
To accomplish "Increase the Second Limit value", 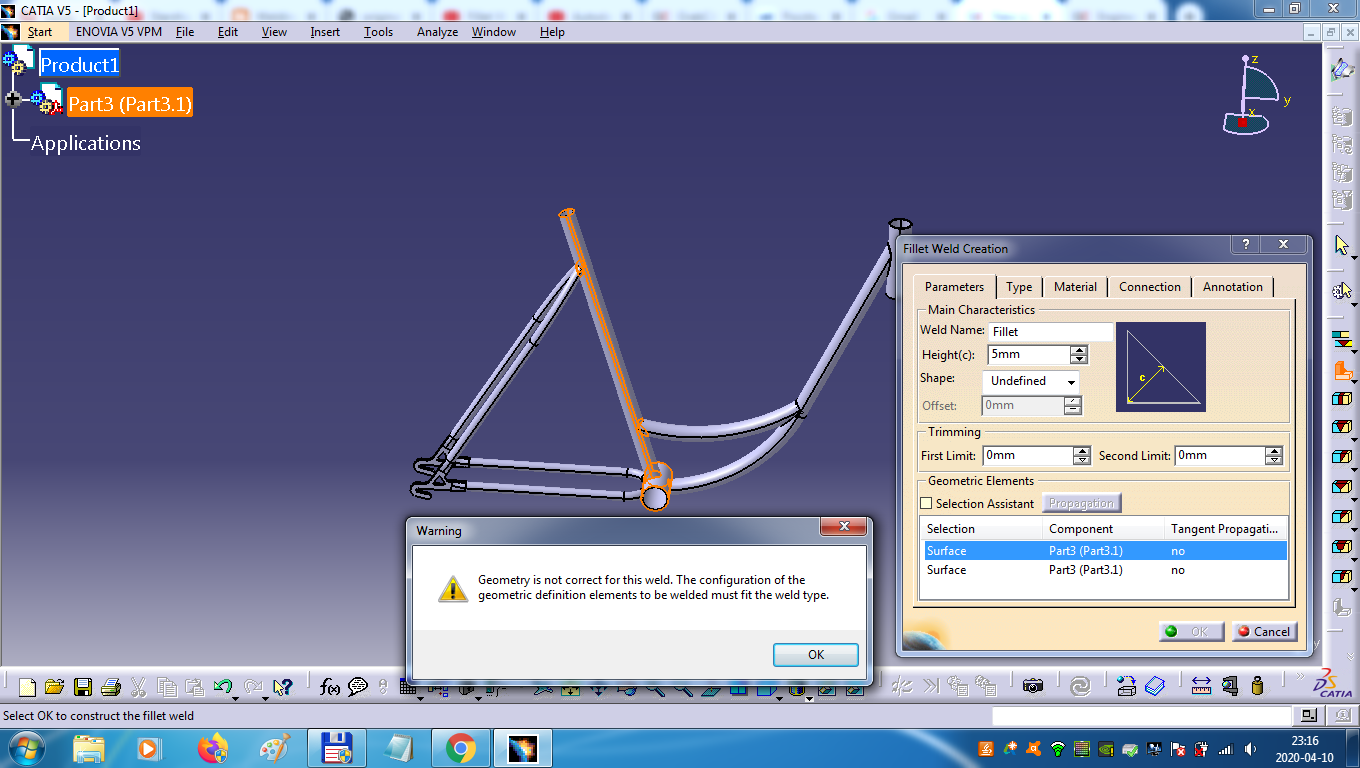I will coord(1274,451).
